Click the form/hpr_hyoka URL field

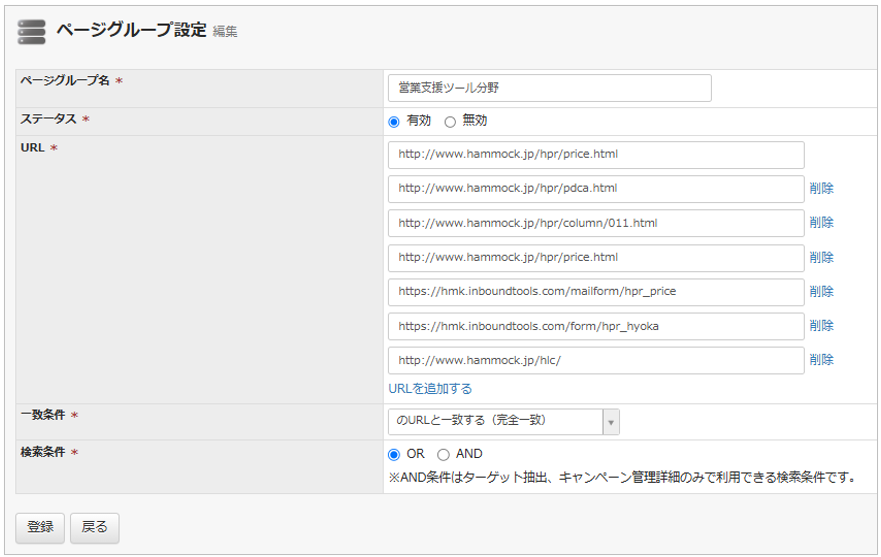596,326
